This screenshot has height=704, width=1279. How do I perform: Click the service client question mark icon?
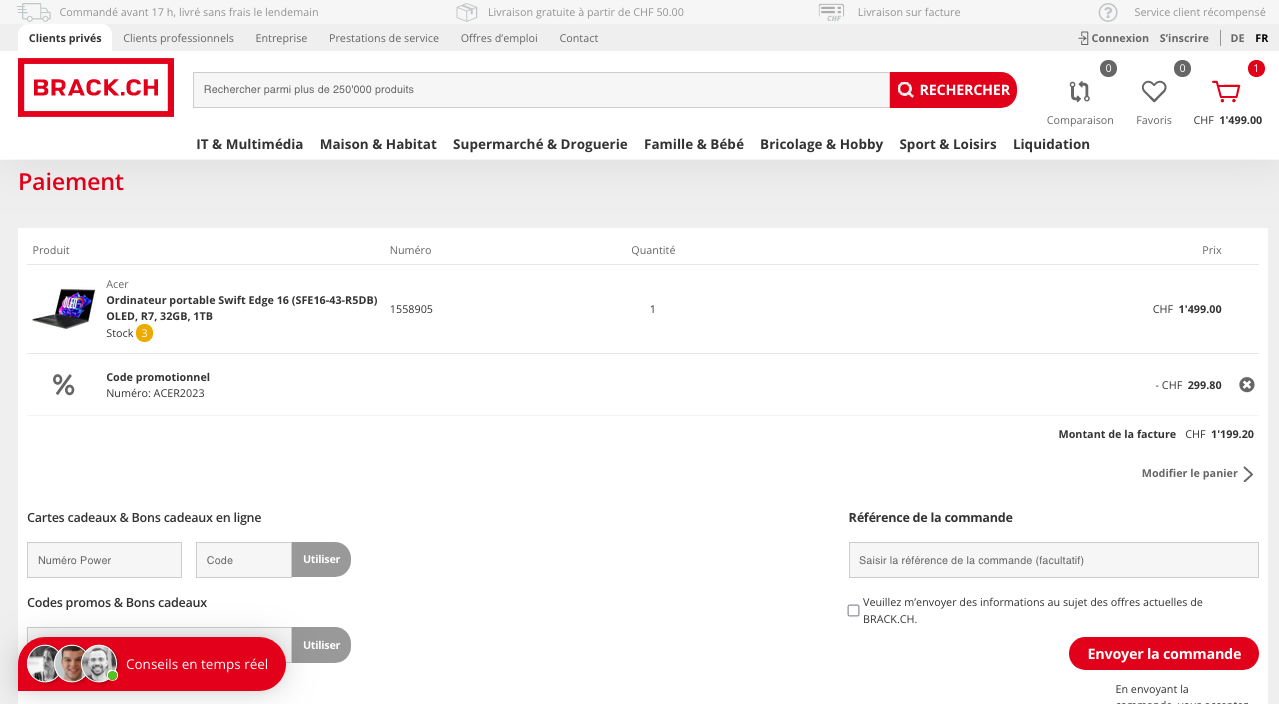(x=1108, y=13)
